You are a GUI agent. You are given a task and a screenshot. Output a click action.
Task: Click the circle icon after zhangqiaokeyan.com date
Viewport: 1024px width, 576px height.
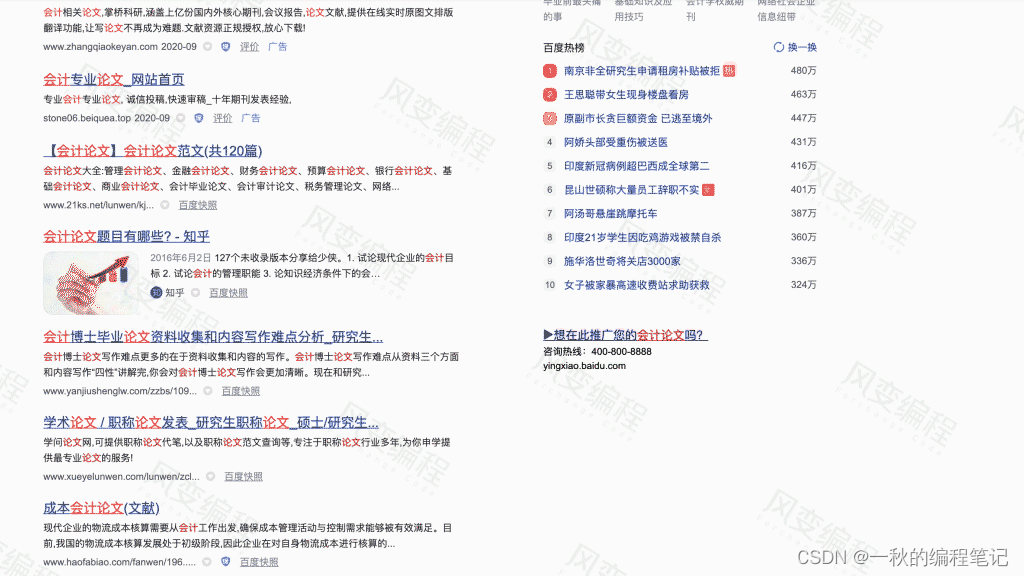click(208, 47)
